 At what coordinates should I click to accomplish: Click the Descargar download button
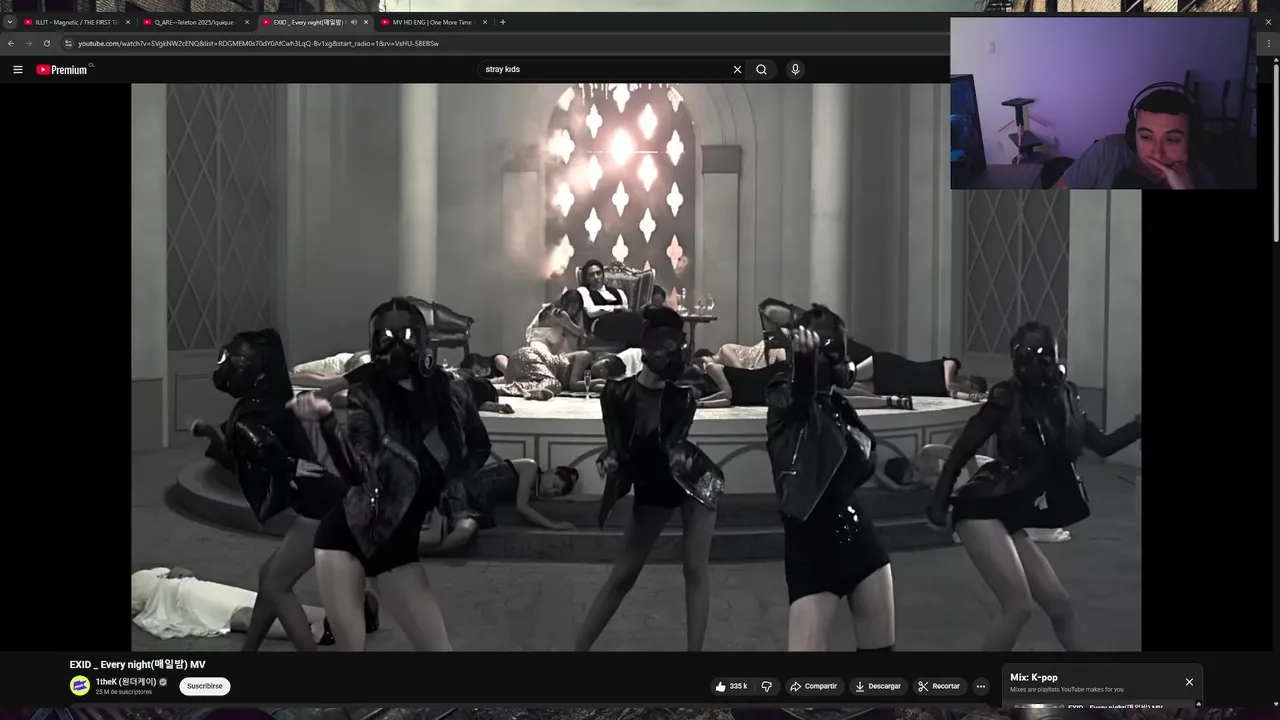click(878, 686)
